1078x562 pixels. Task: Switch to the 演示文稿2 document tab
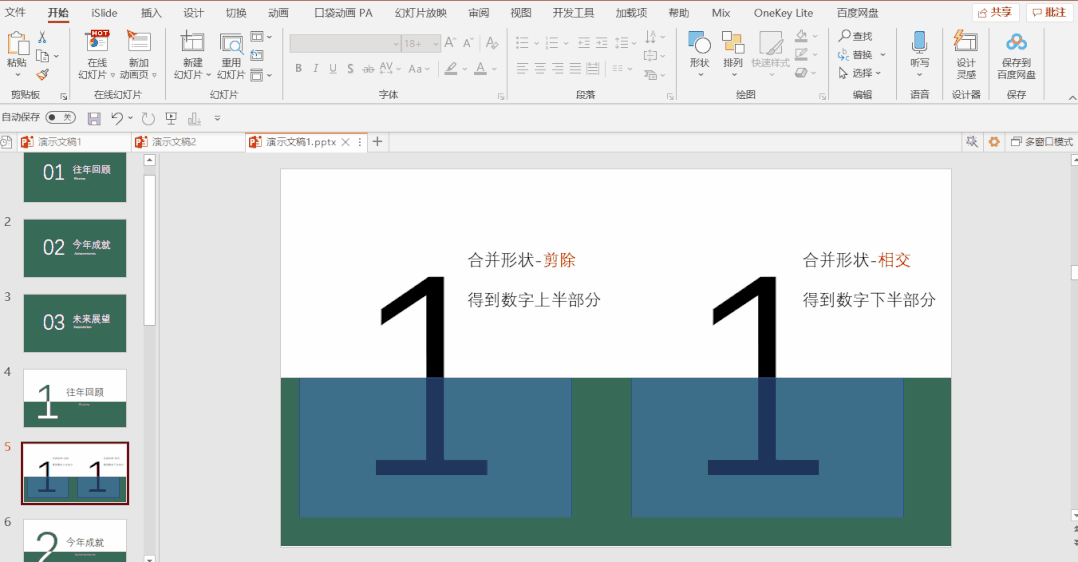point(173,142)
